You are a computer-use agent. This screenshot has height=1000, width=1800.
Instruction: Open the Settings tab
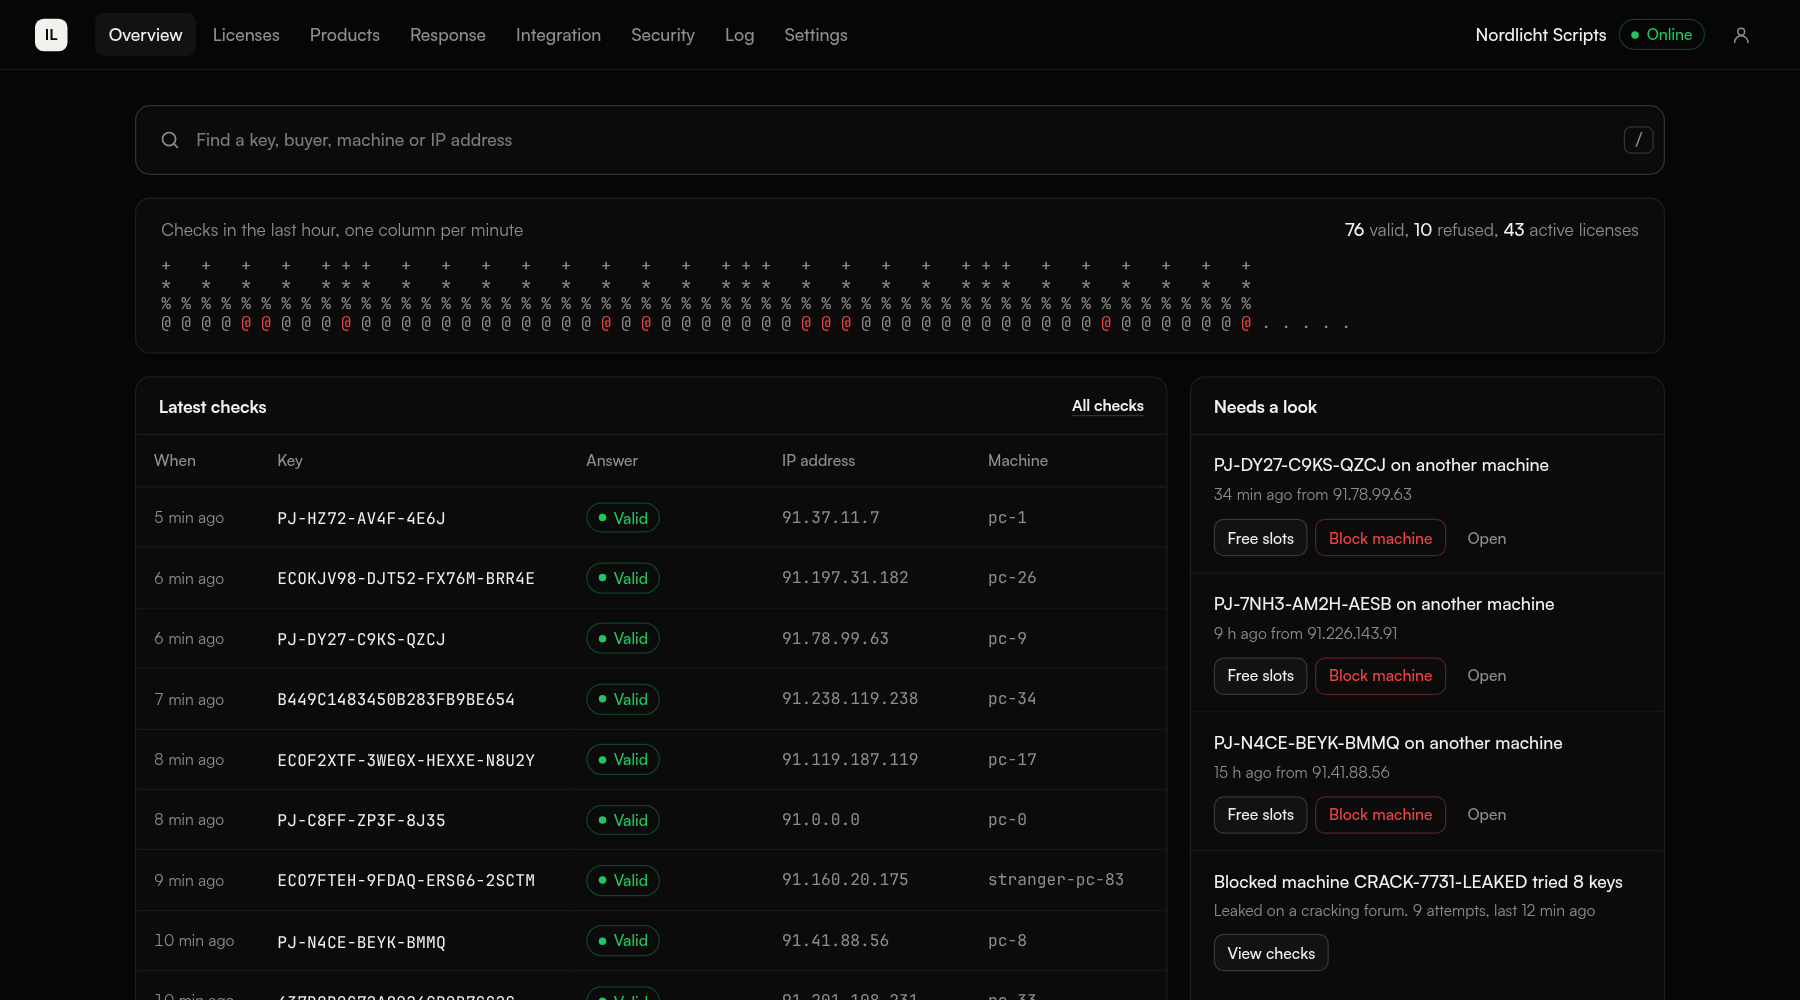[x=816, y=35]
